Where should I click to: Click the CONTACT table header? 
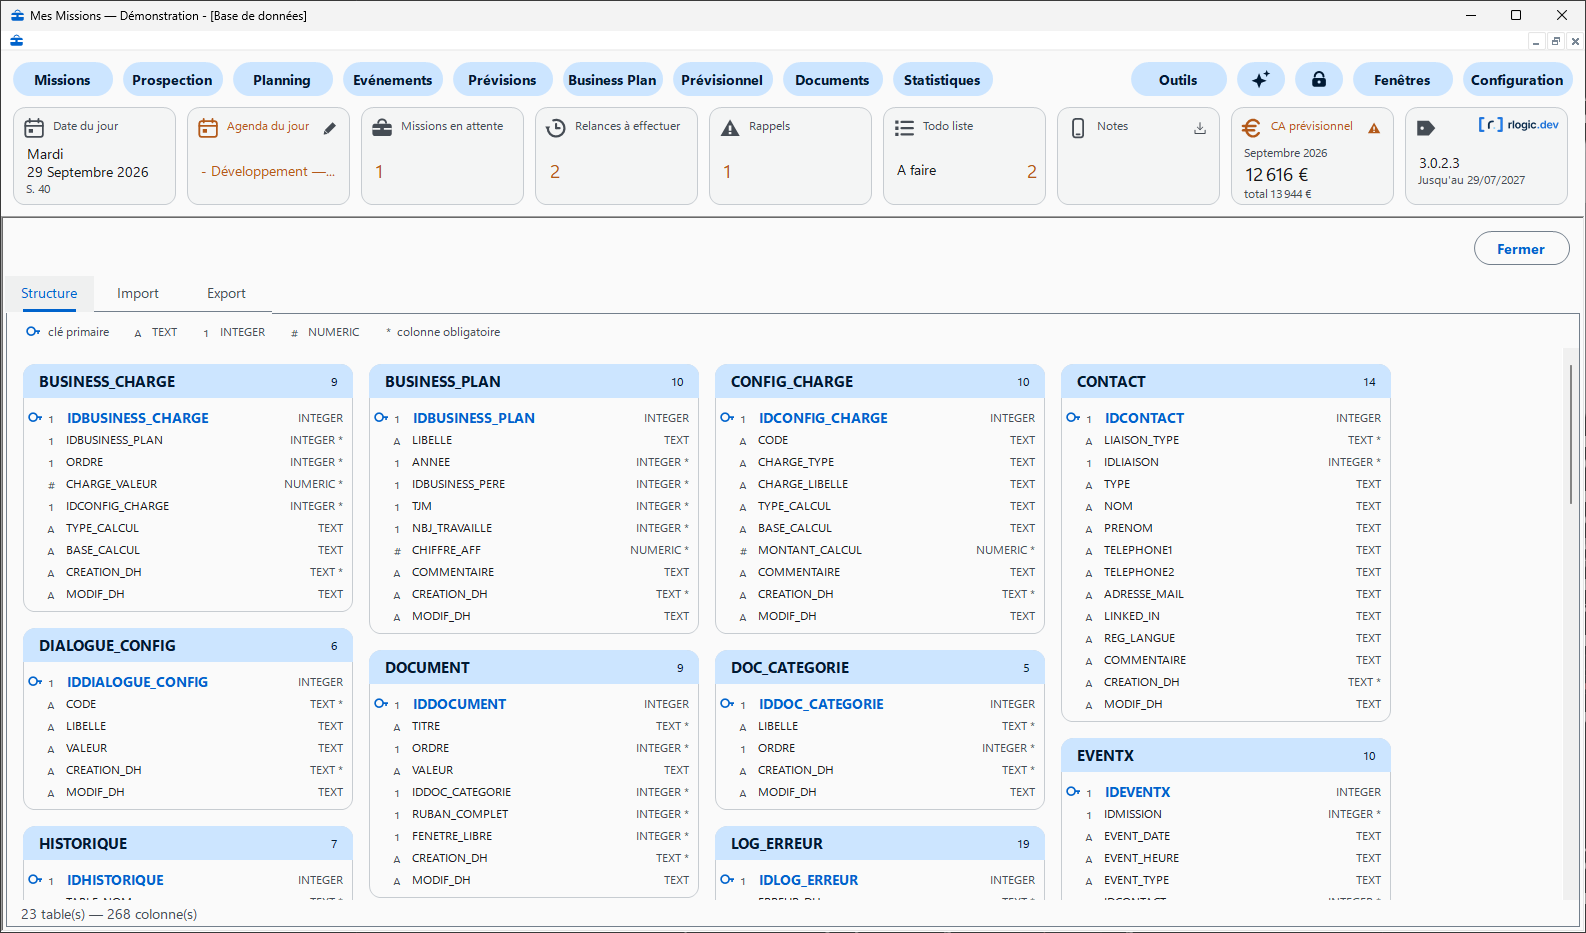[x=1226, y=381]
